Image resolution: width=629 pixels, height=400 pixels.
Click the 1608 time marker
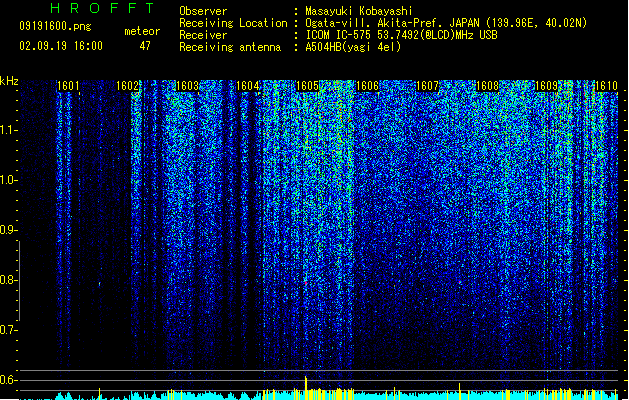click(x=487, y=86)
